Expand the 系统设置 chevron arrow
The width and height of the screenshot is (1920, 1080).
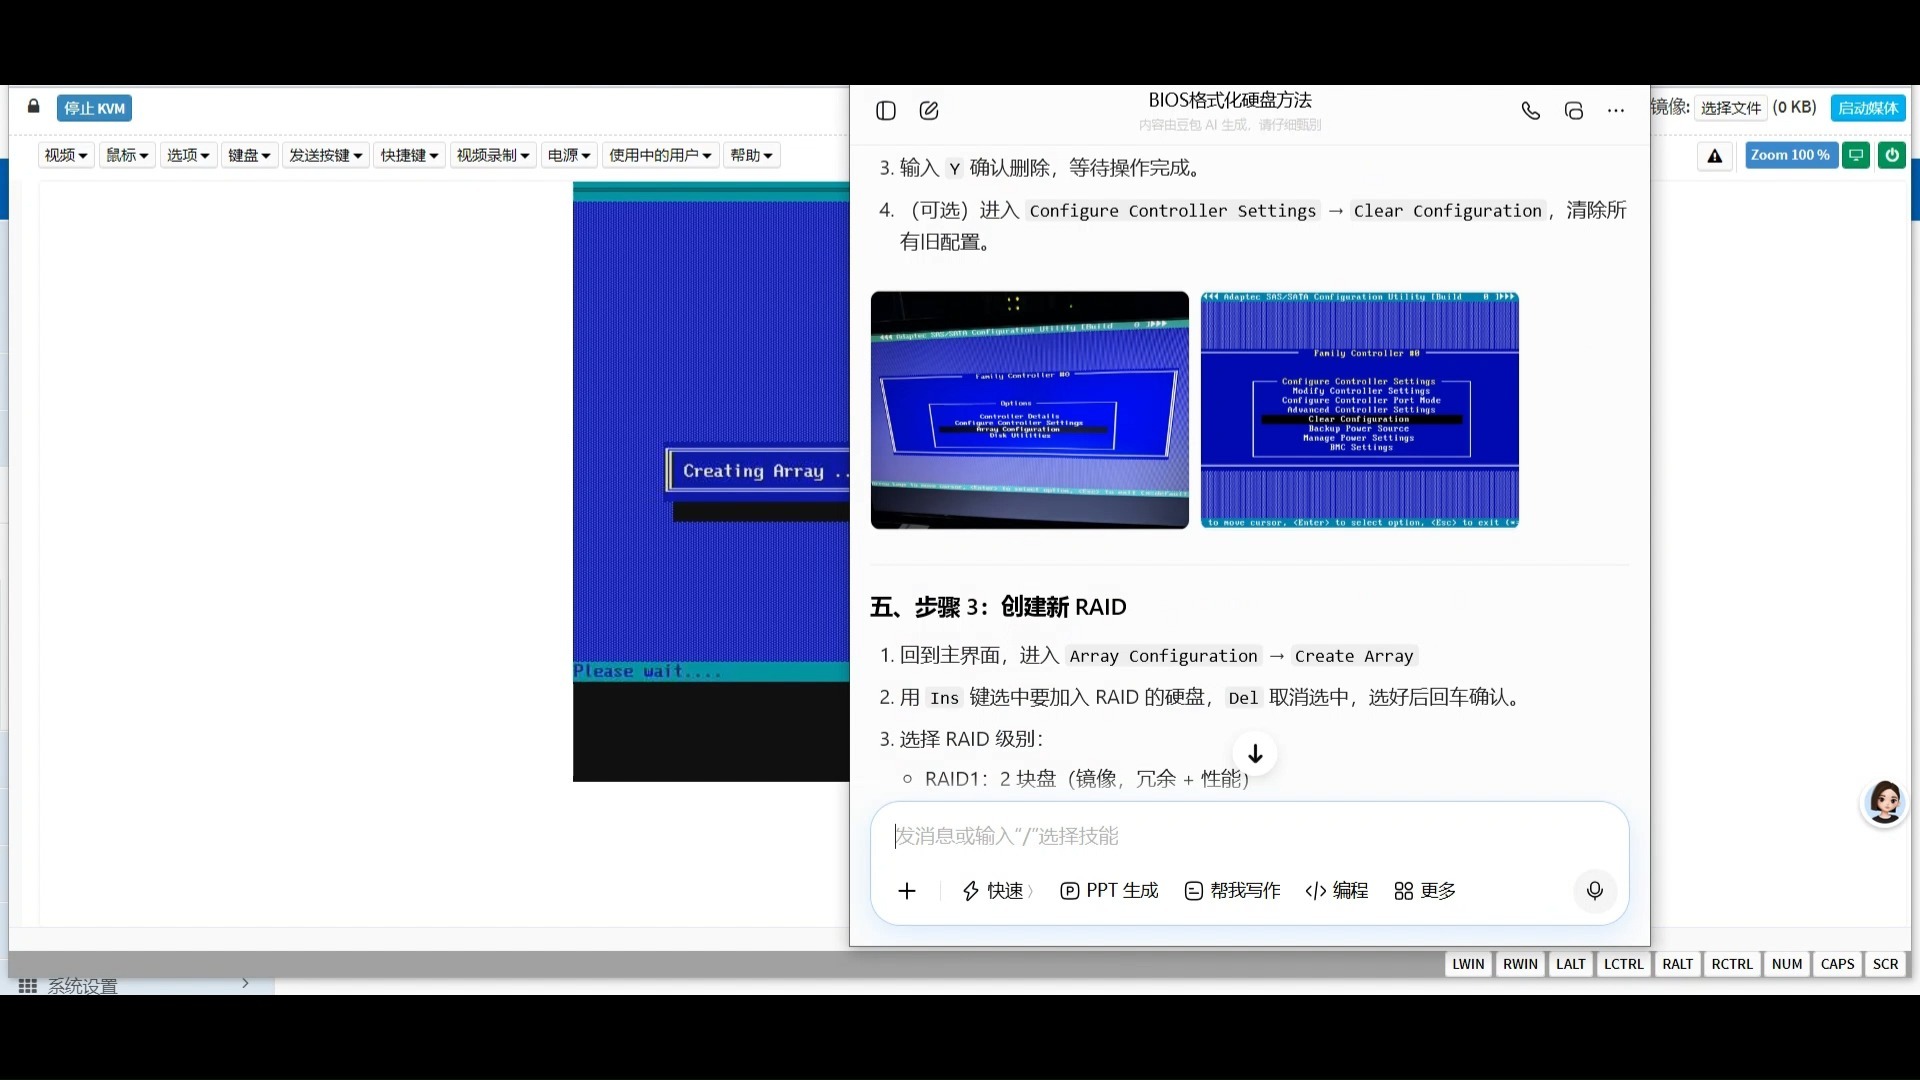click(245, 984)
